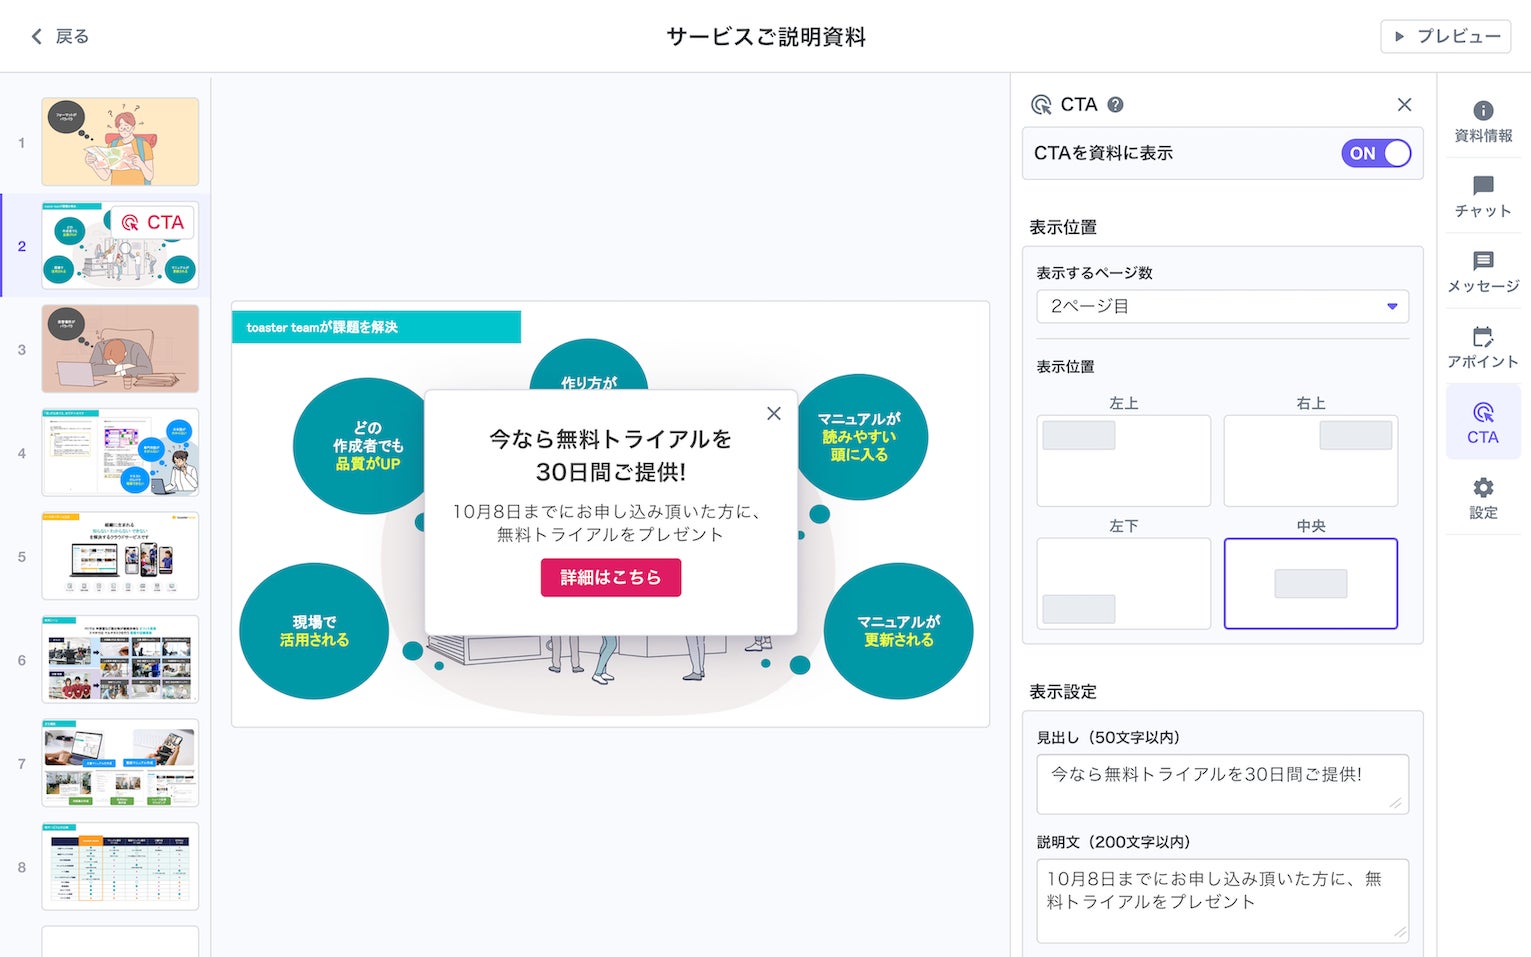The height and width of the screenshot is (957, 1531).
Task: Select slide 3 thumbnail in the page list
Action: coord(120,349)
